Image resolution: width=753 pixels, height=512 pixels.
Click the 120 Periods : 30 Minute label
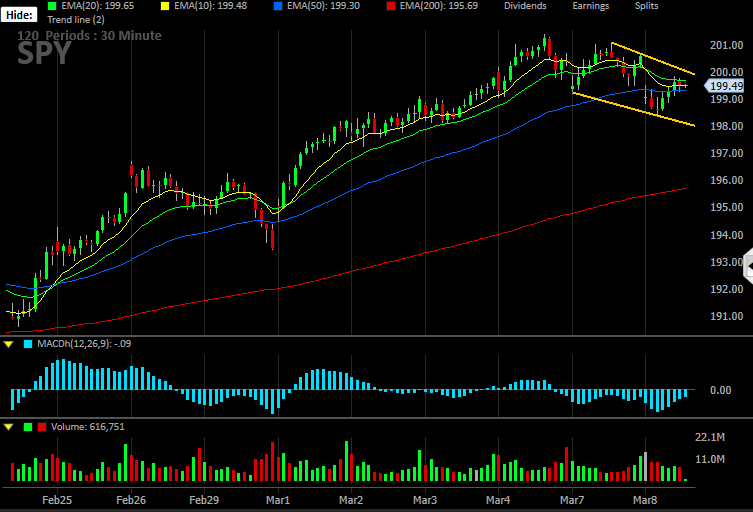[89, 36]
